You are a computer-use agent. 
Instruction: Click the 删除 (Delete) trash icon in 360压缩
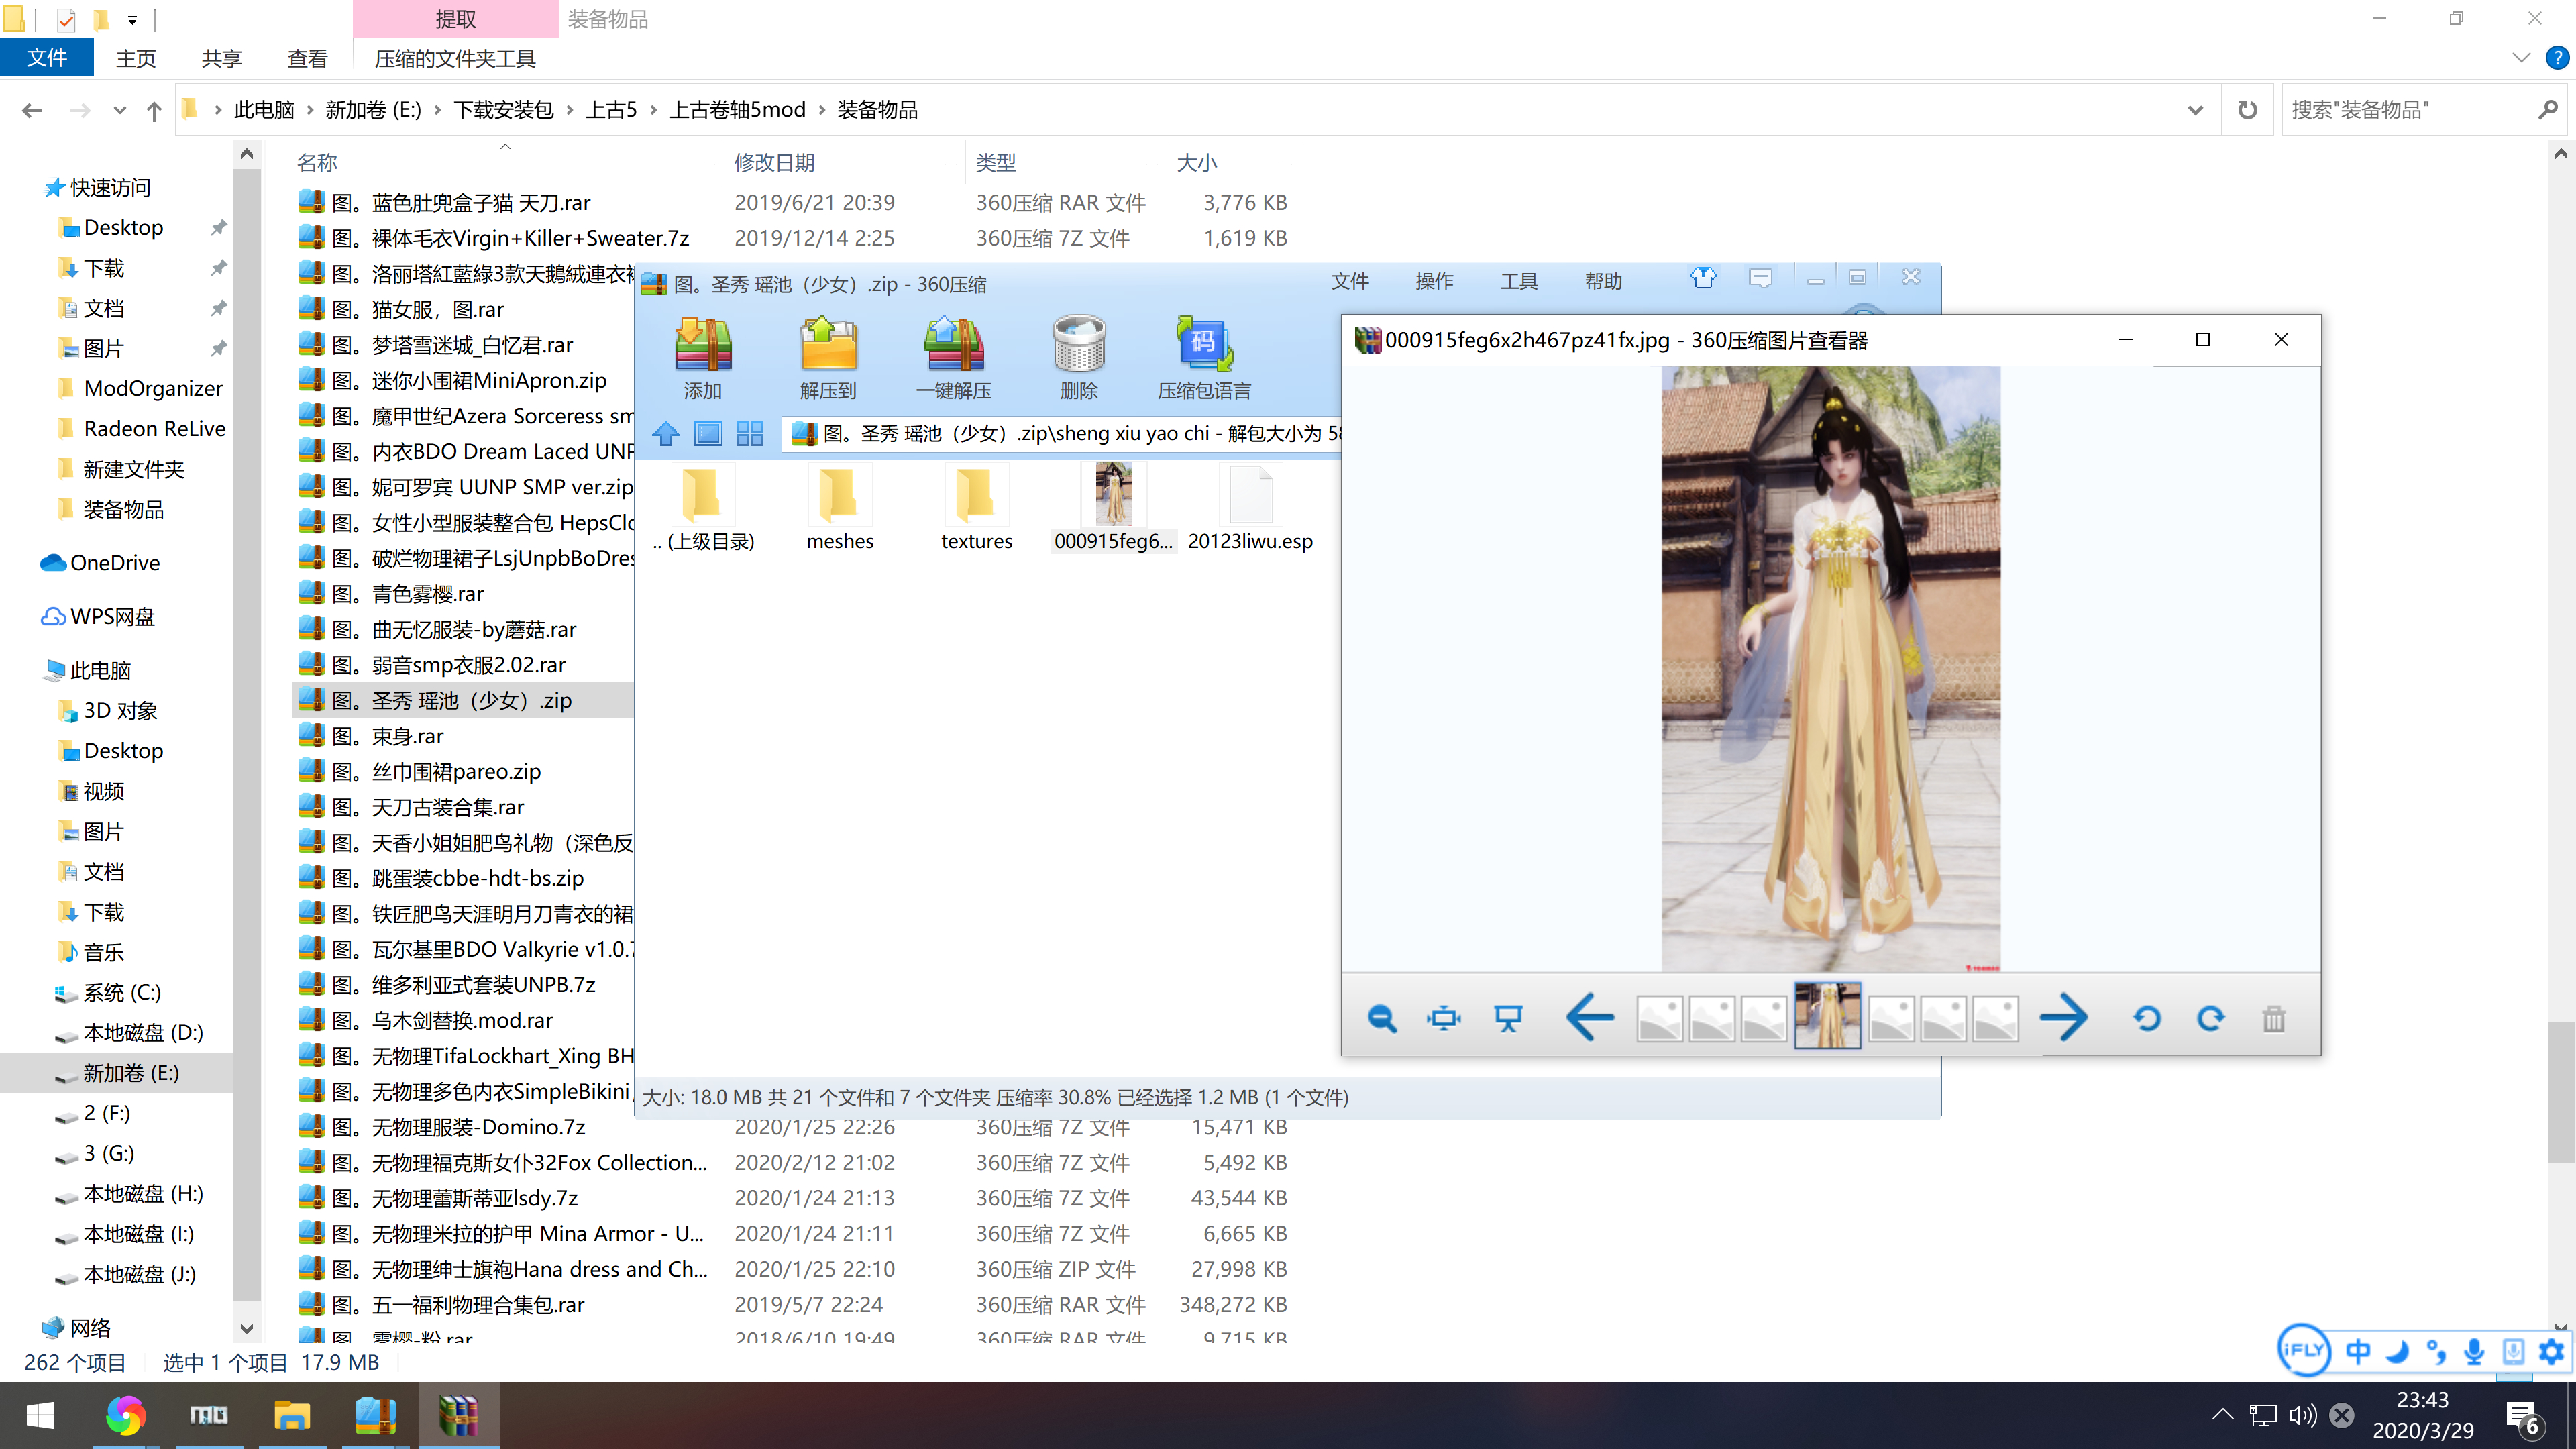coord(1079,357)
